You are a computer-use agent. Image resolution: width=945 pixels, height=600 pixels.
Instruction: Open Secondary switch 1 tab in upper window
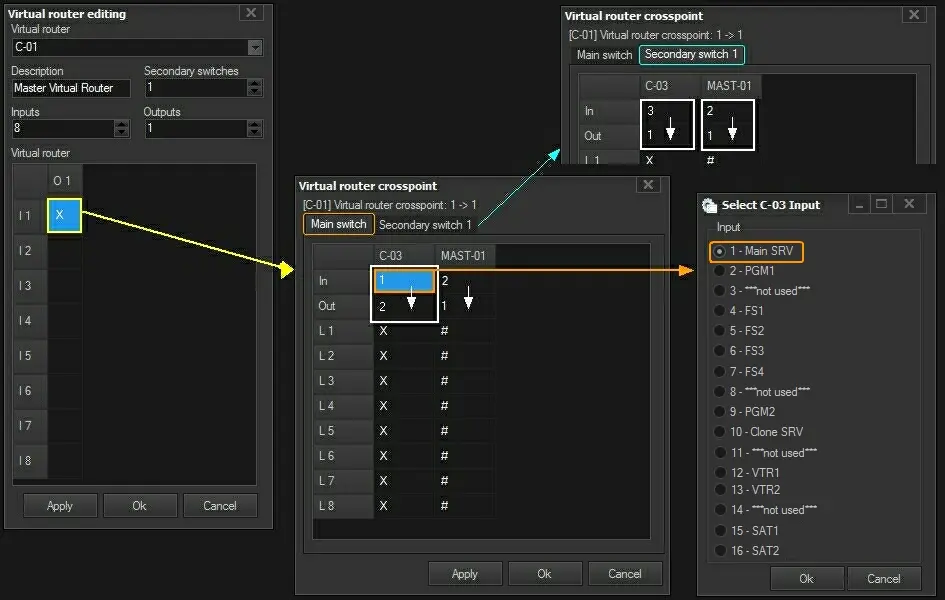691,55
